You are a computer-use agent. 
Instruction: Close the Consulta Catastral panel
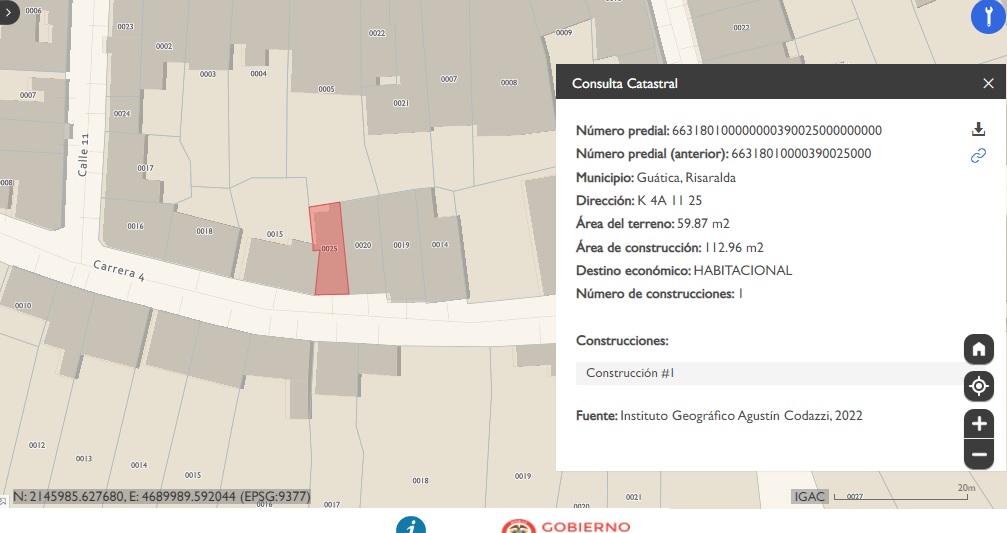(x=988, y=84)
